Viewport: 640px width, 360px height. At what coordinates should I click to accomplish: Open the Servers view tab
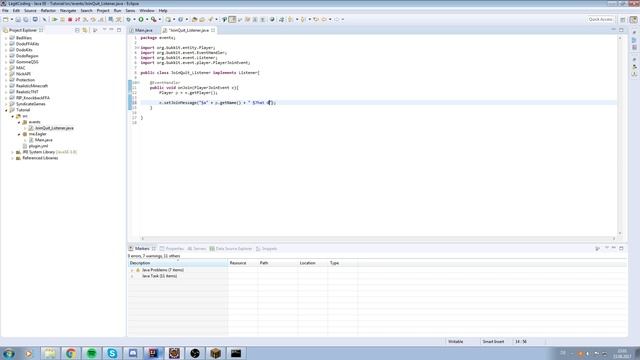pos(197,249)
